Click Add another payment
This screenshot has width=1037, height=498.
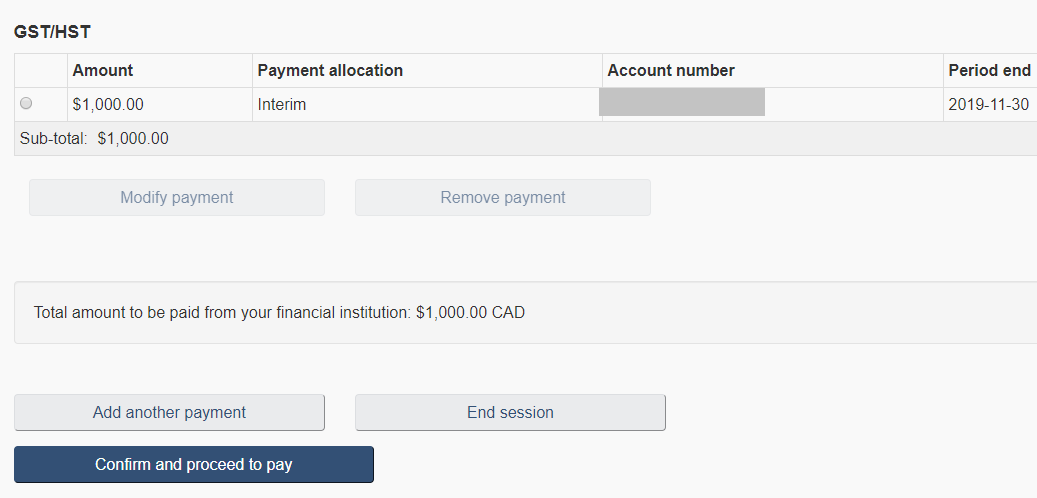pos(169,412)
